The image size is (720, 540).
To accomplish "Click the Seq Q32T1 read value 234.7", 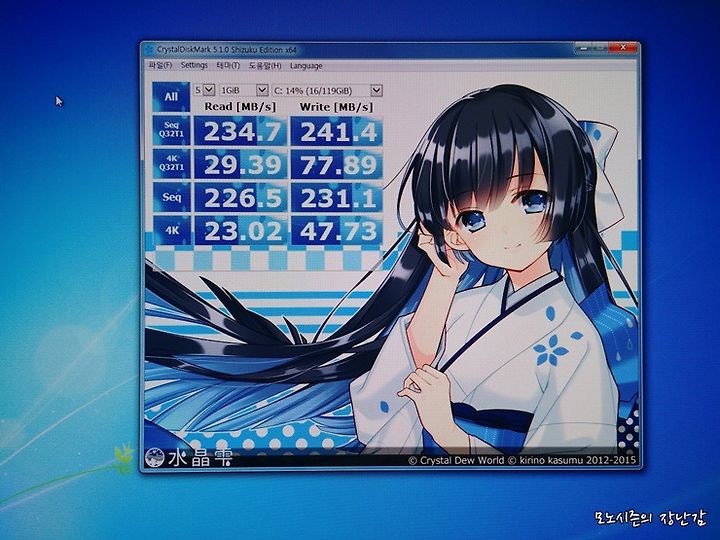I will coord(241,131).
